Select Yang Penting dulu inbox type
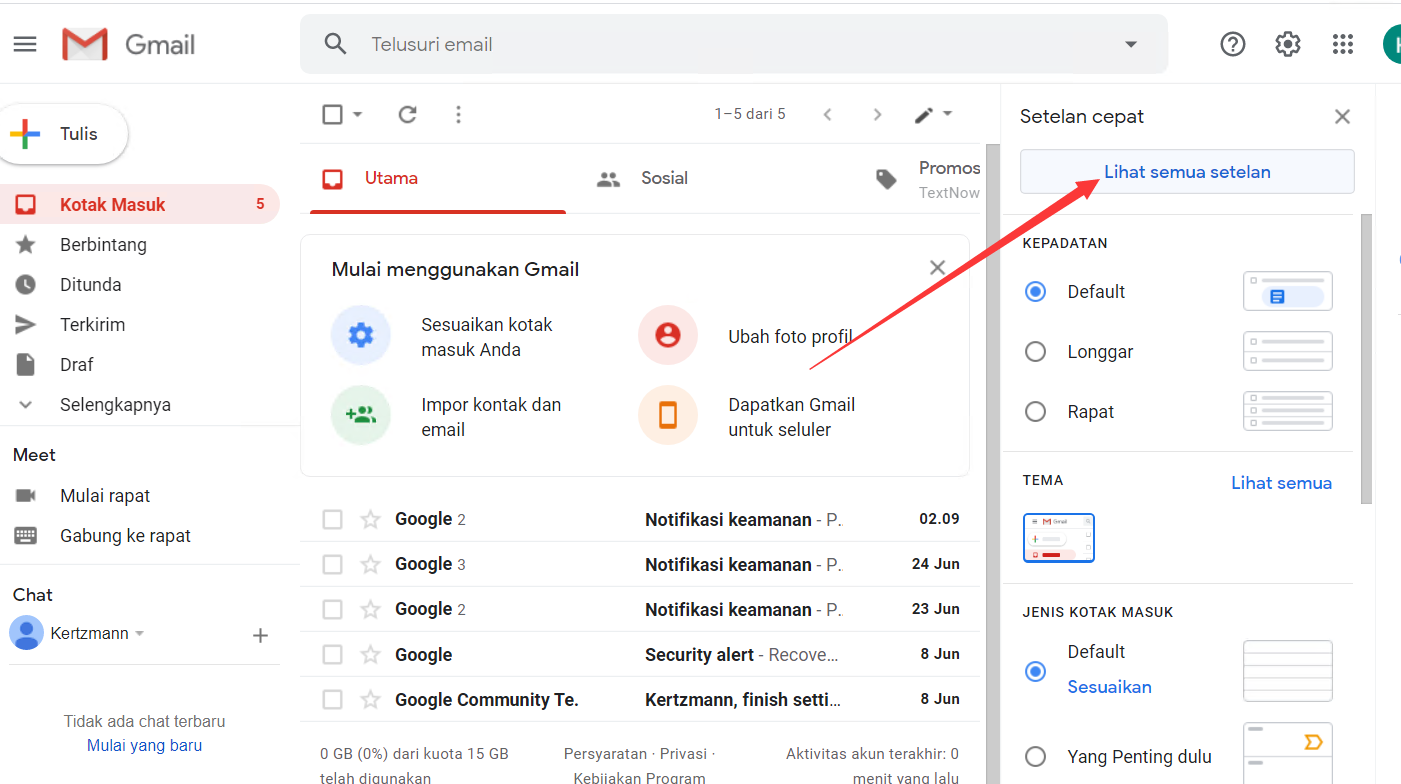 point(1036,757)
